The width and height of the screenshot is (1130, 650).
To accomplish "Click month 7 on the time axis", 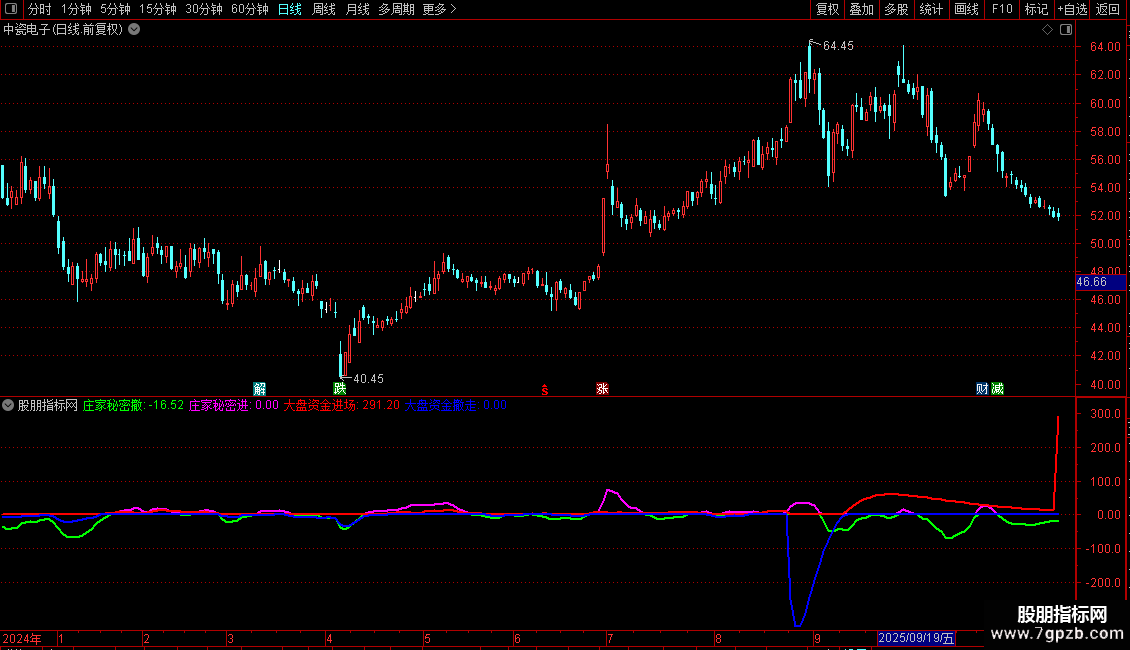I will [610, 639].
